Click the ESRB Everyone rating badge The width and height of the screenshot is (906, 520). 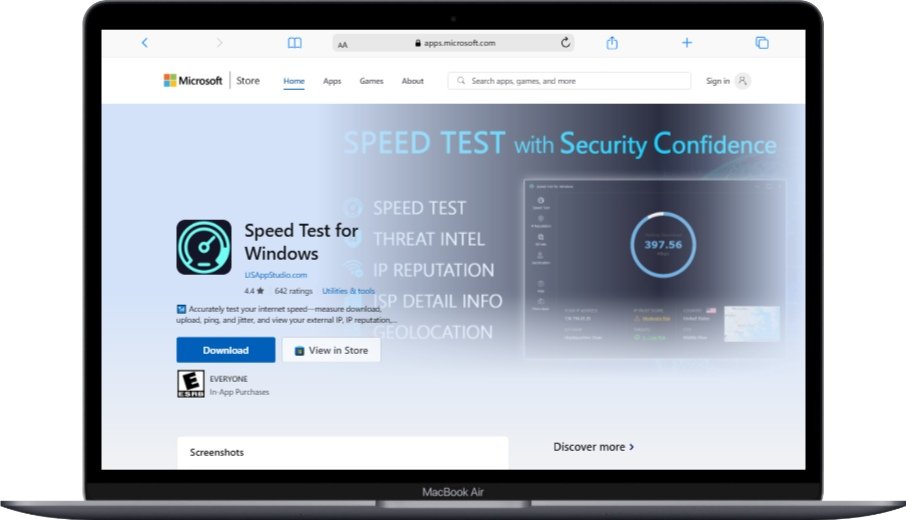[191, 384]
